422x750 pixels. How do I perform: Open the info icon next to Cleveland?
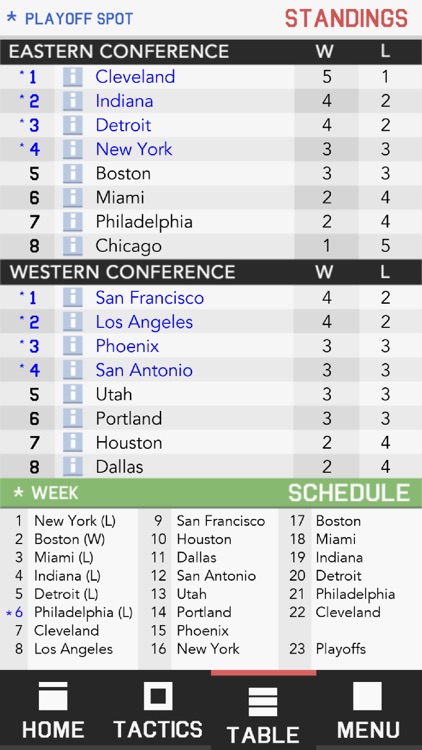pos(73,77)
